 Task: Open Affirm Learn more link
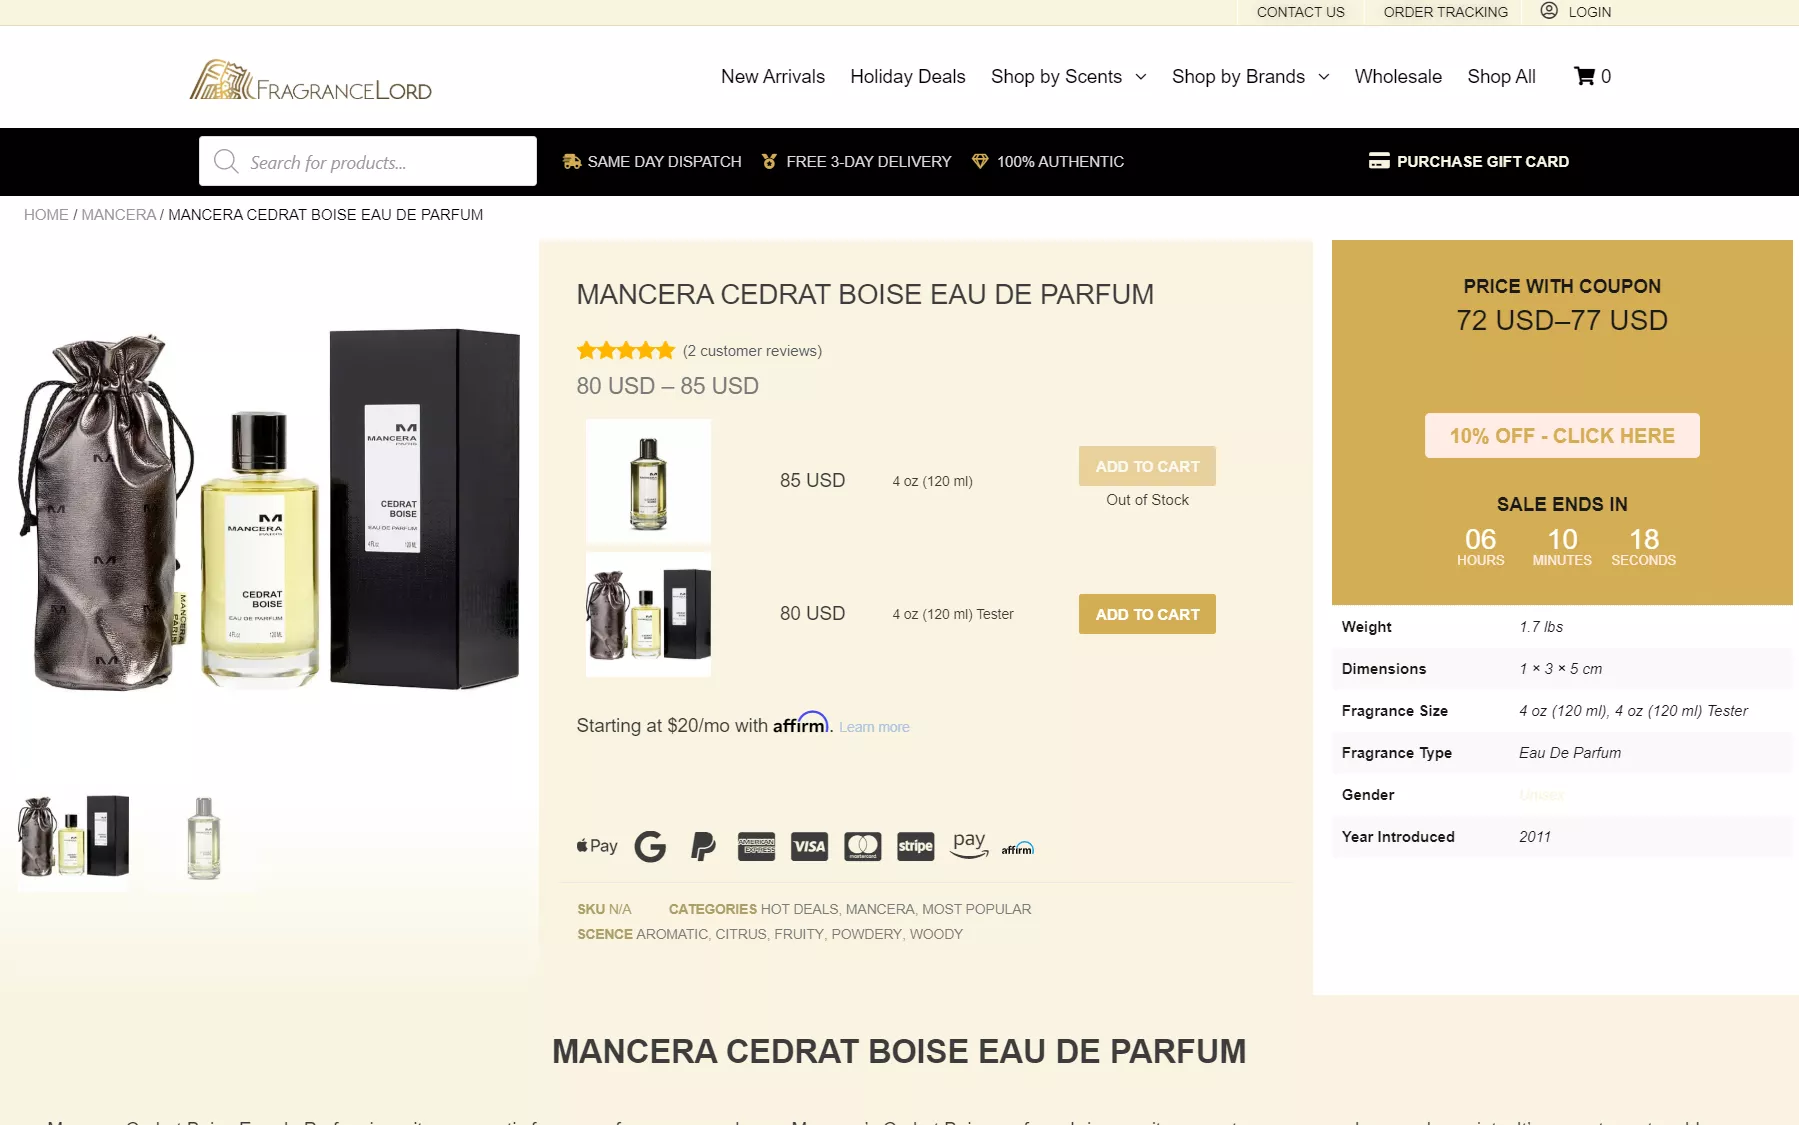click(x=874, y=727)
